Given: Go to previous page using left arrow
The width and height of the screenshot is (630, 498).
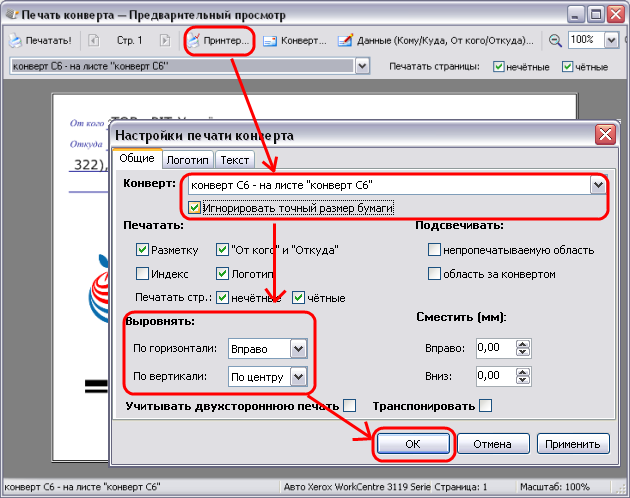Looking at the screenshot, I should [93, 41].
